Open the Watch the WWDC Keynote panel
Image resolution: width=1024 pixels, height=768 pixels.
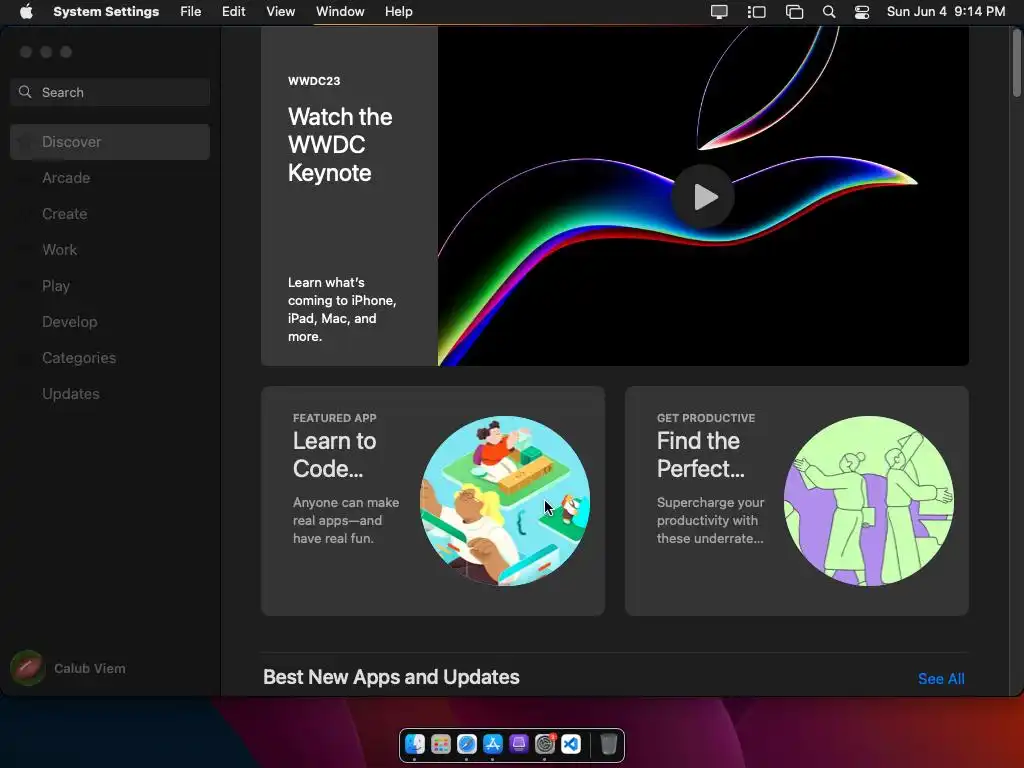349,196
